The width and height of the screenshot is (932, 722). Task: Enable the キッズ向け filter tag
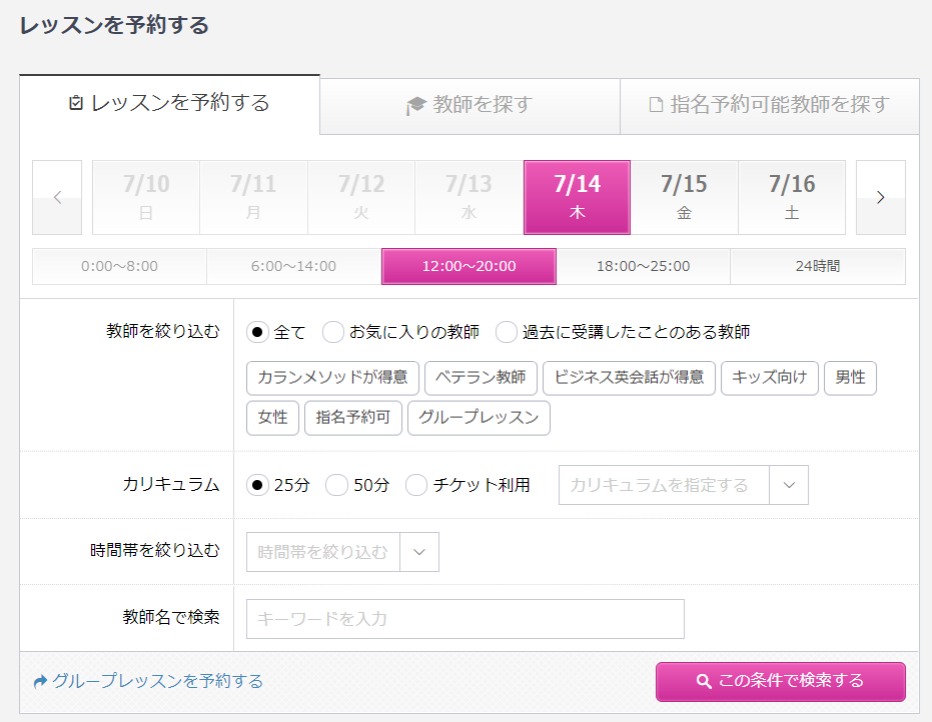(x=769, y=378)
